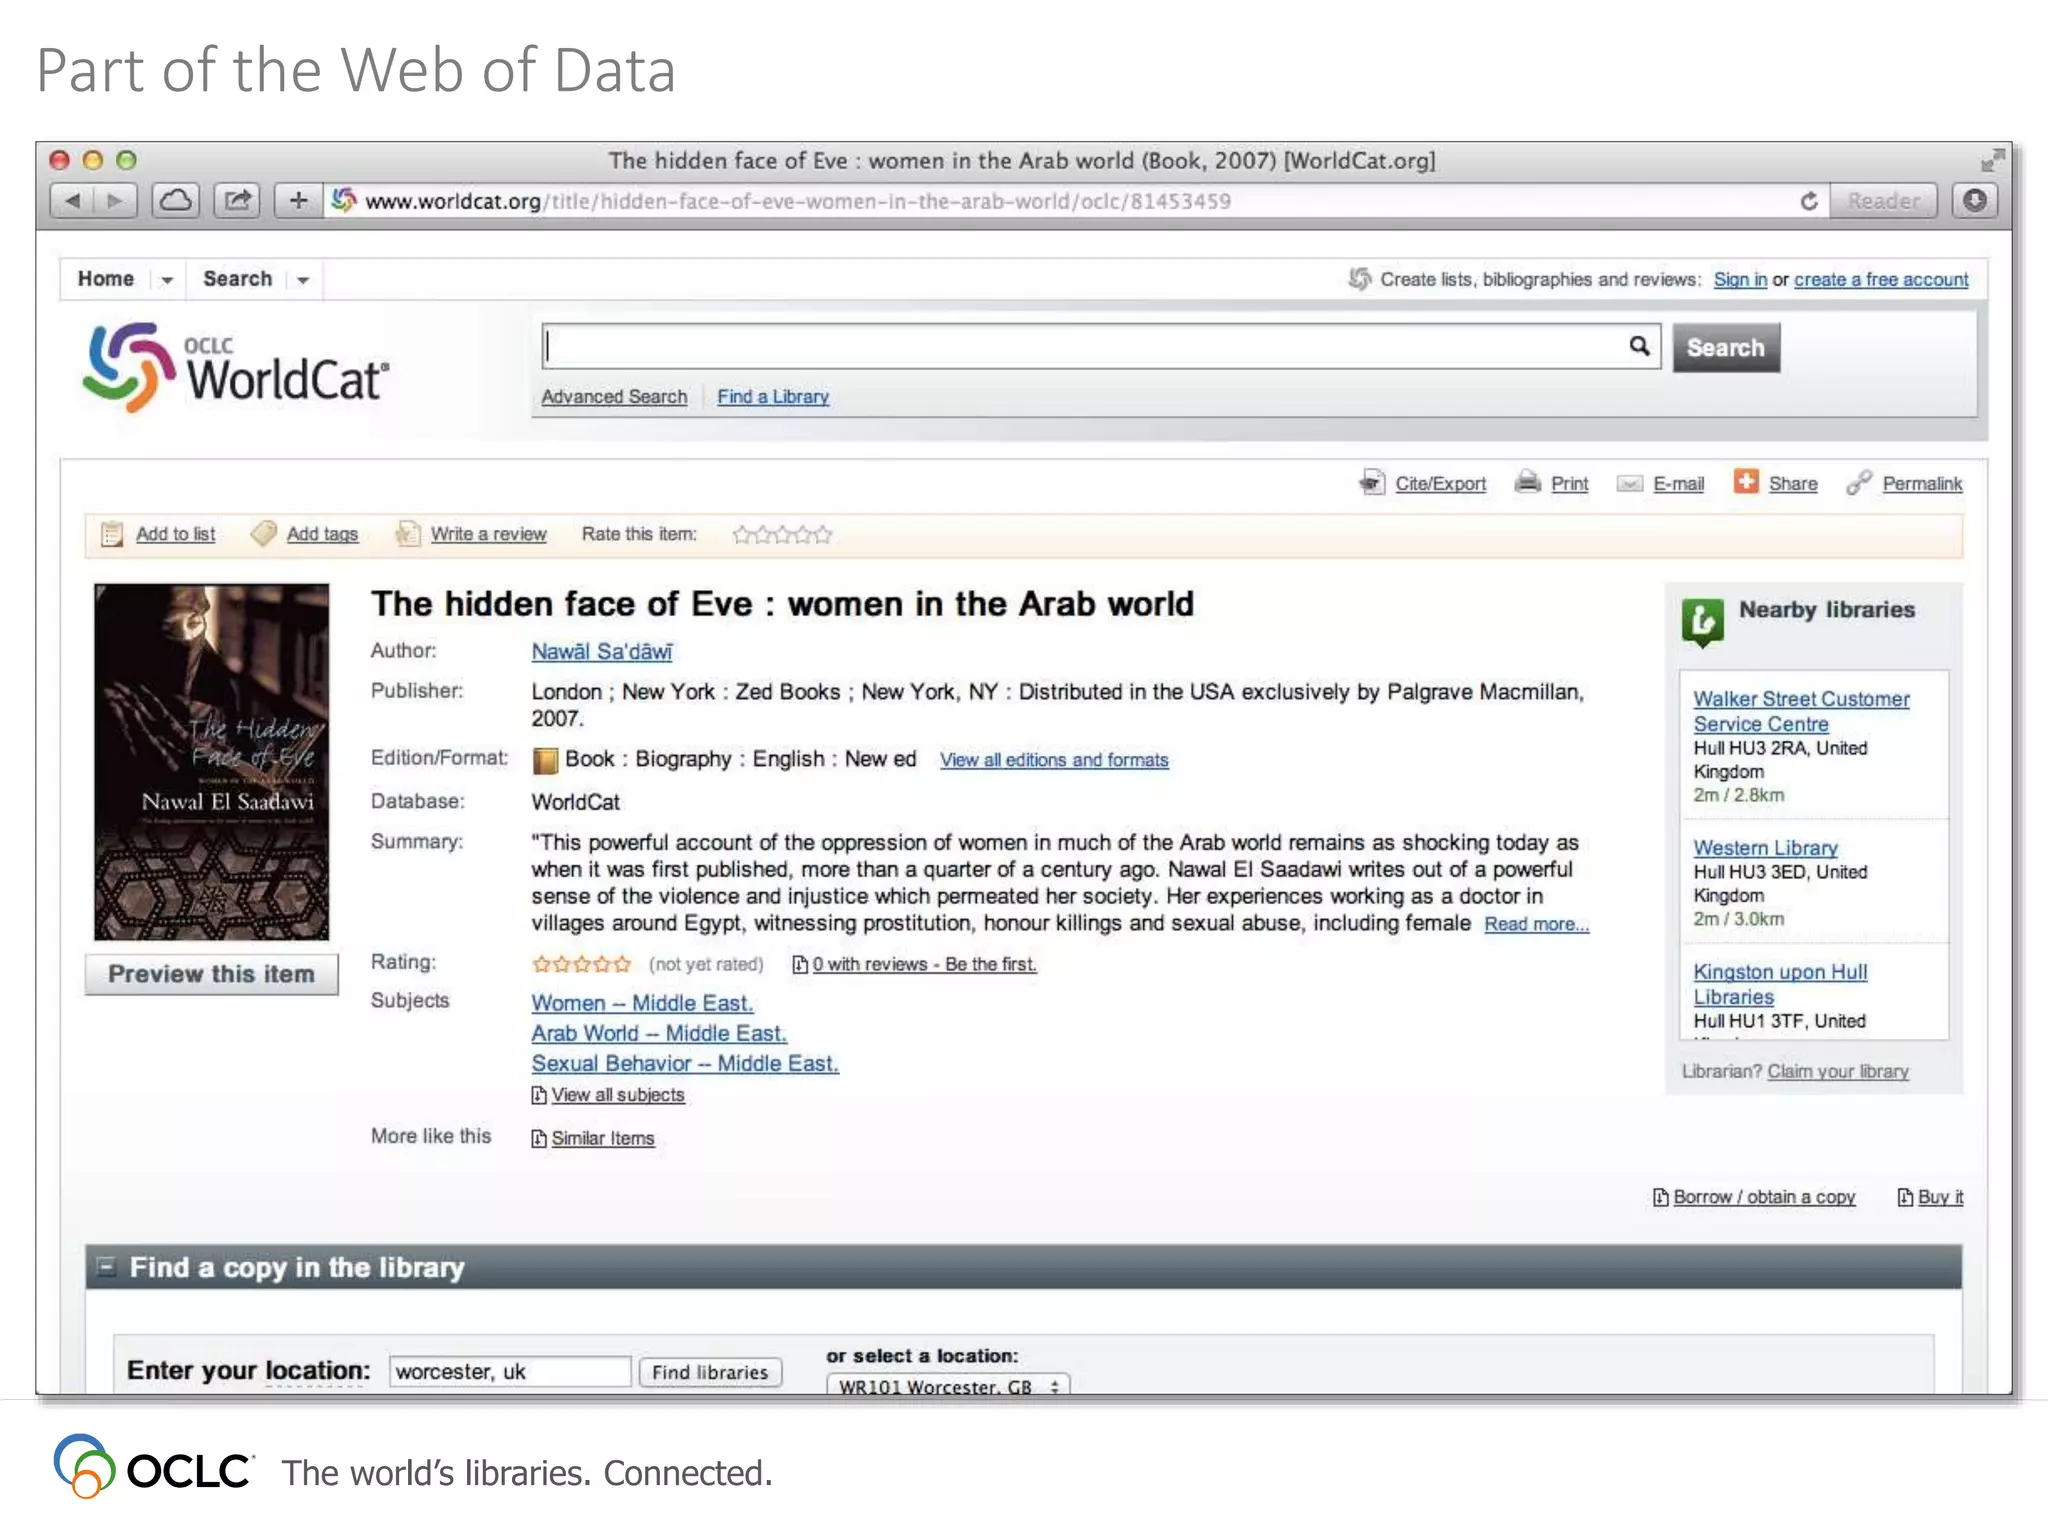Click View all editions and formats
This screenshot has height=1536, width=2048.
click(1054, 760)
